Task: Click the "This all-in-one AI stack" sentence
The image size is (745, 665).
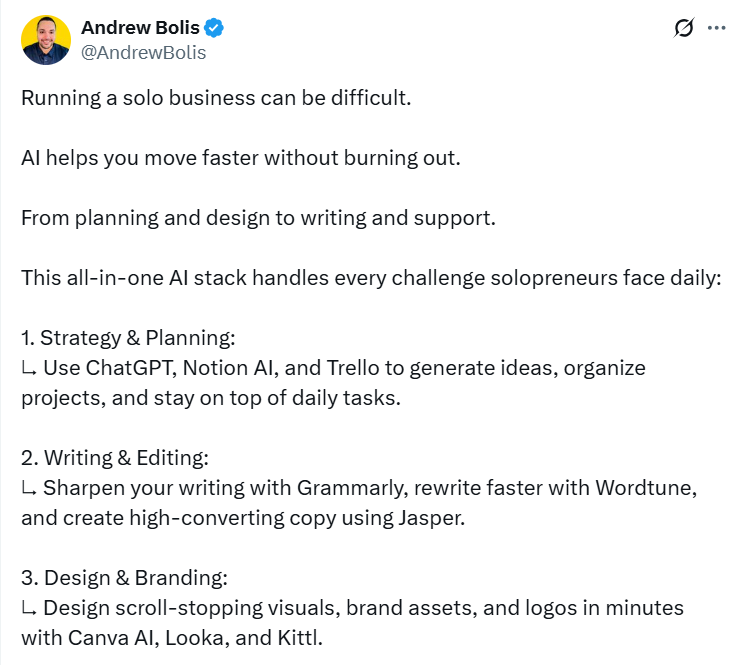Action: click(x=370, y=277)
